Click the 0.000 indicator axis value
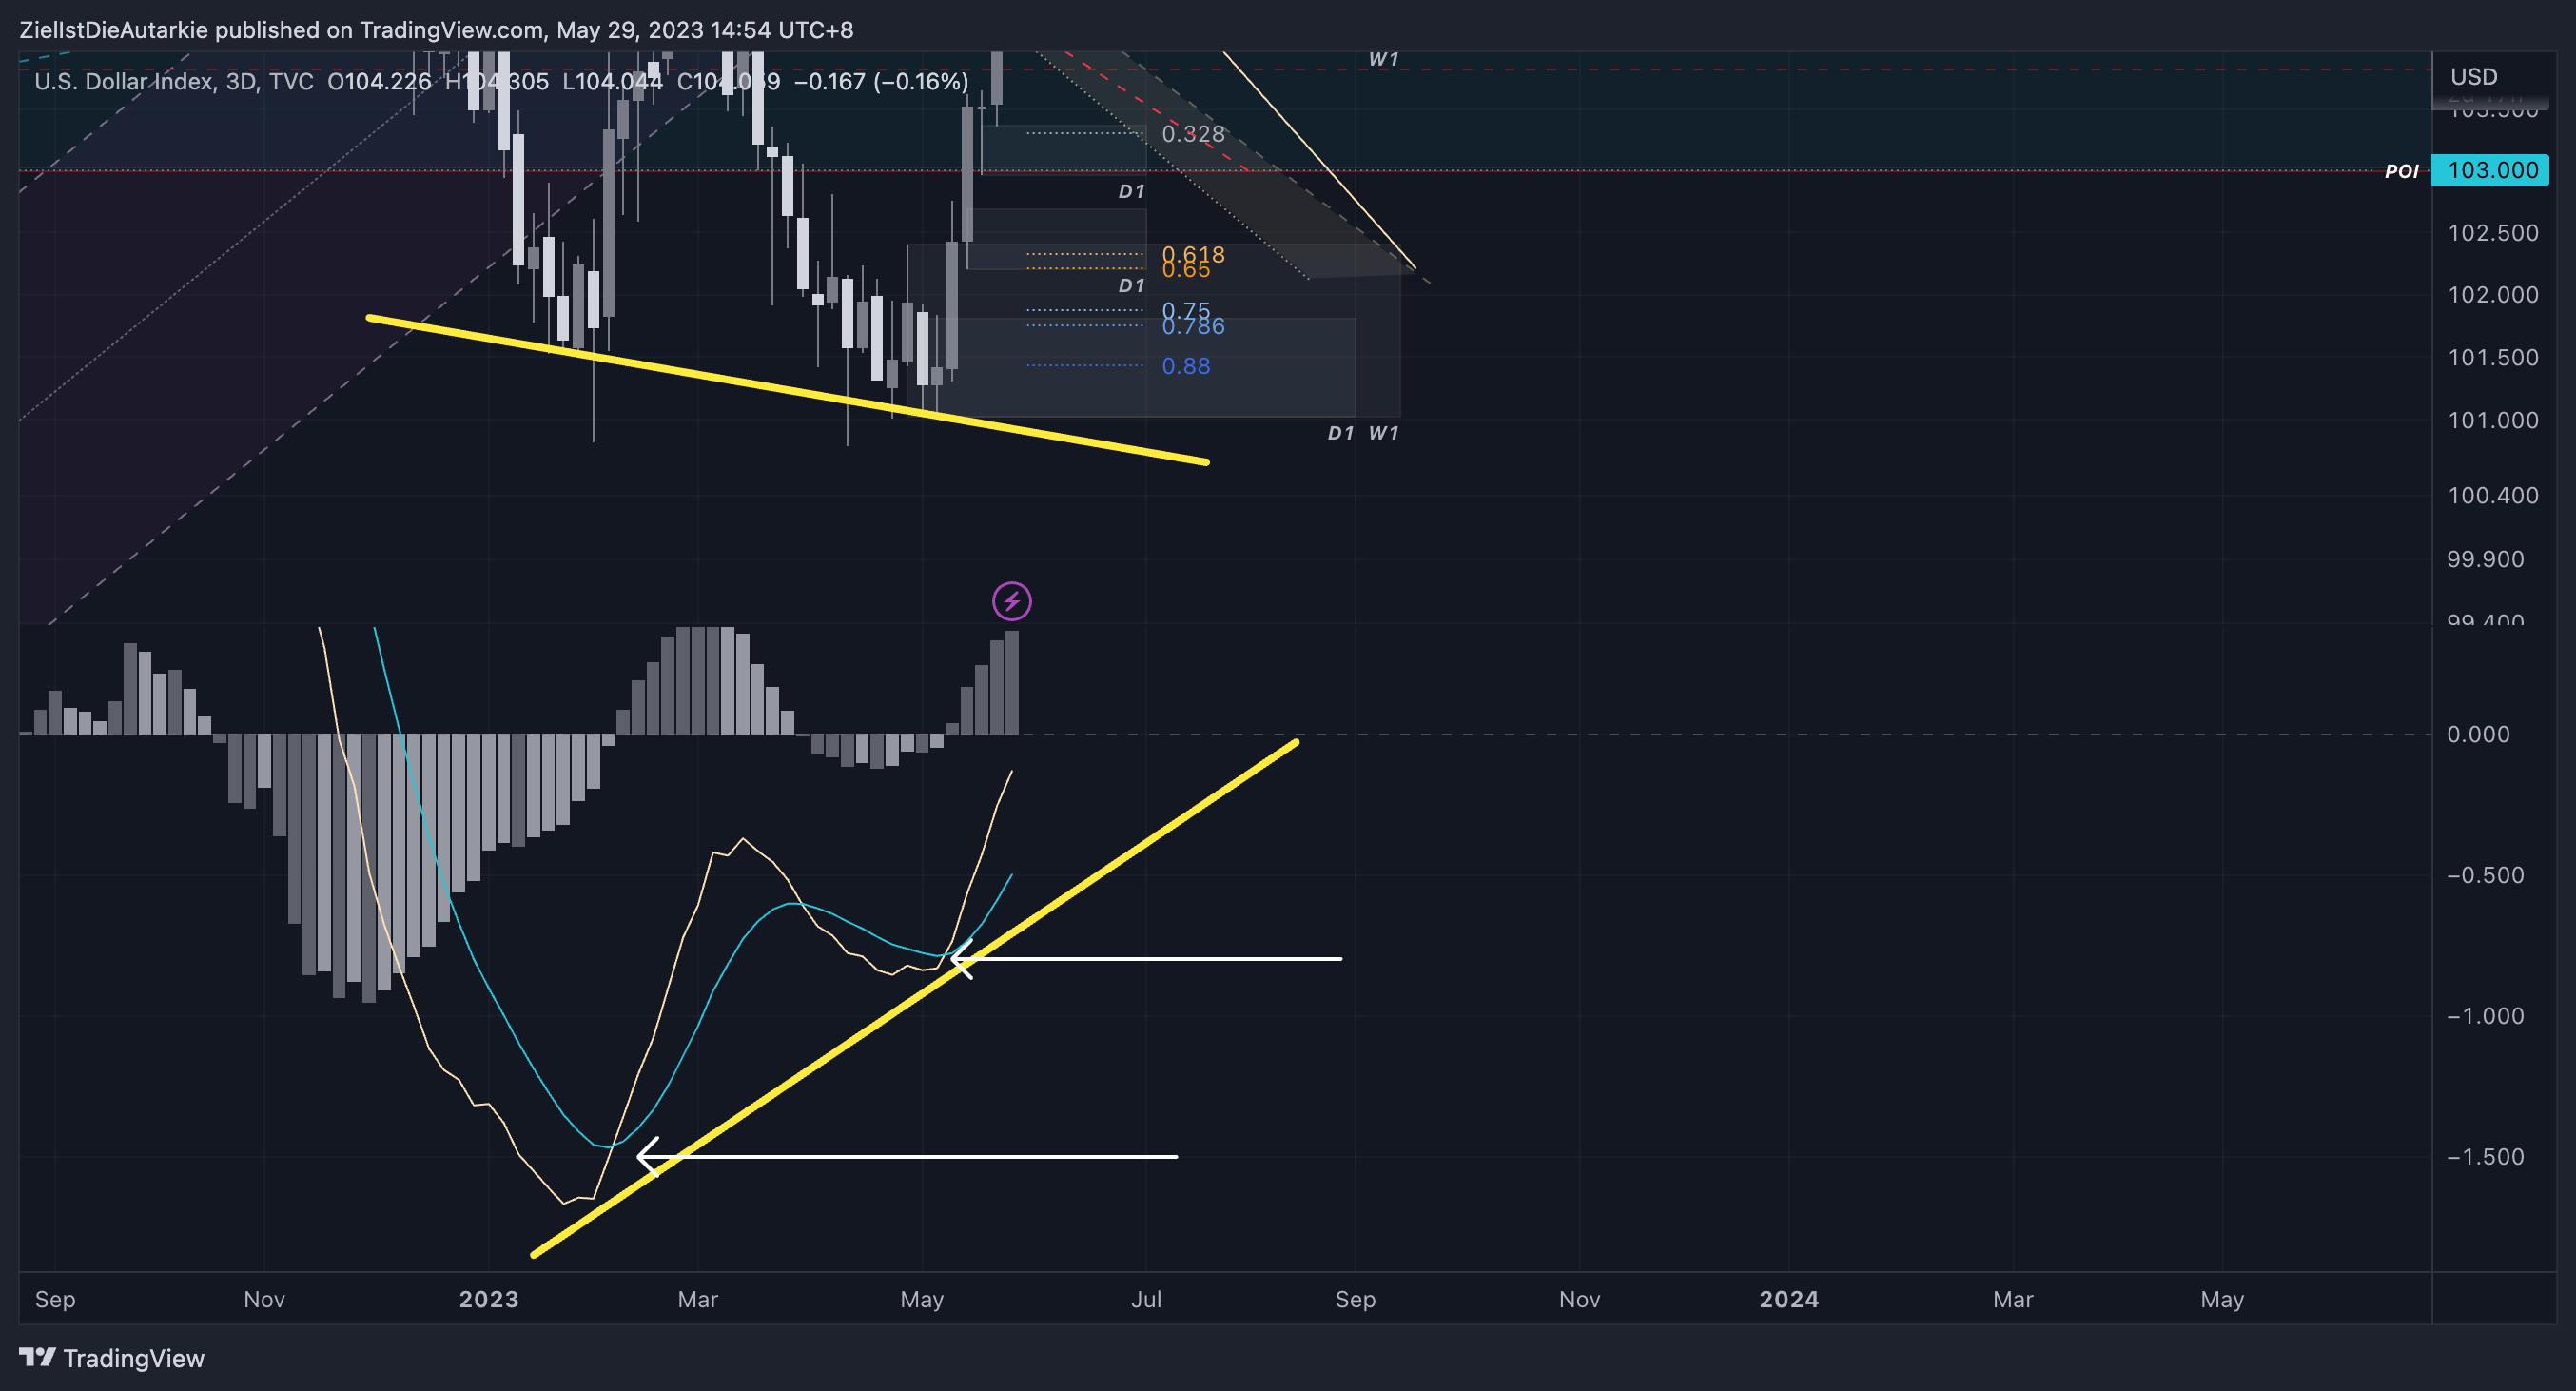The image size is (2576, 1391). (x=2477, y=735)
